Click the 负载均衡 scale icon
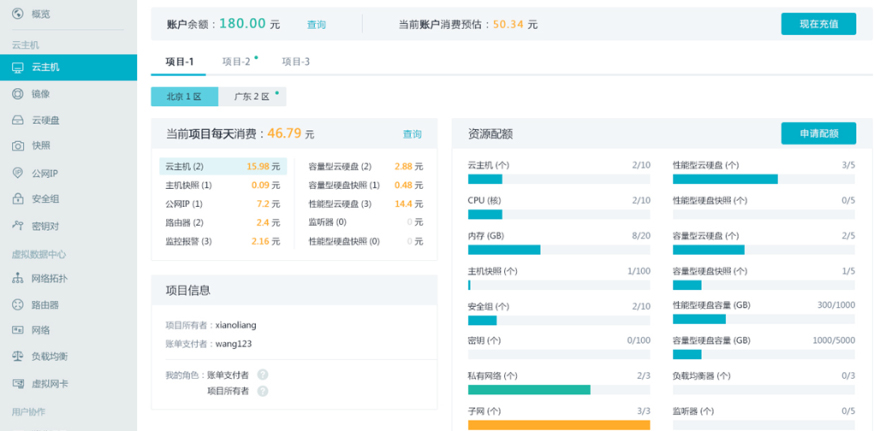874x431 pixels. click(x=17, y=356)
